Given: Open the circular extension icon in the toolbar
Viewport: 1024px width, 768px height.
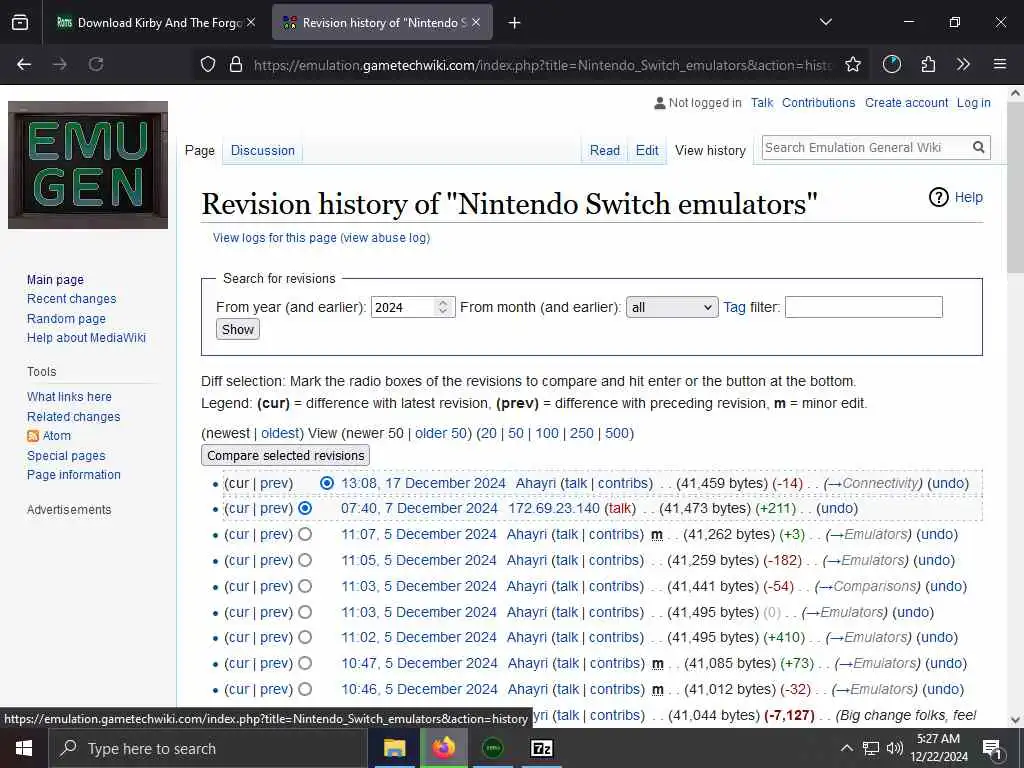Looking at the screenshot, I should (x=891, y=64).
